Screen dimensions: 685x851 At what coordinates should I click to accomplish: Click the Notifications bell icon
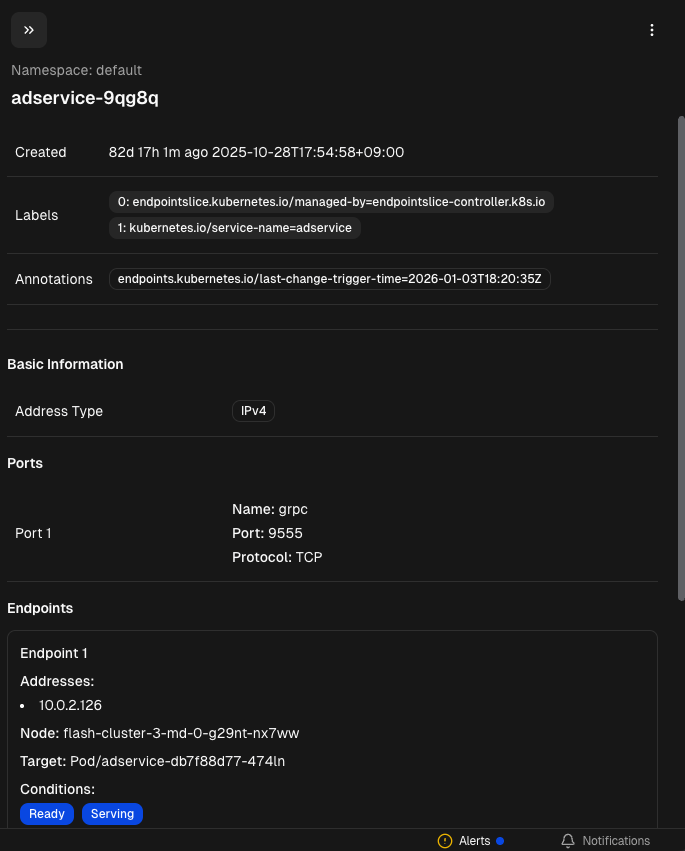coord(568,841)
